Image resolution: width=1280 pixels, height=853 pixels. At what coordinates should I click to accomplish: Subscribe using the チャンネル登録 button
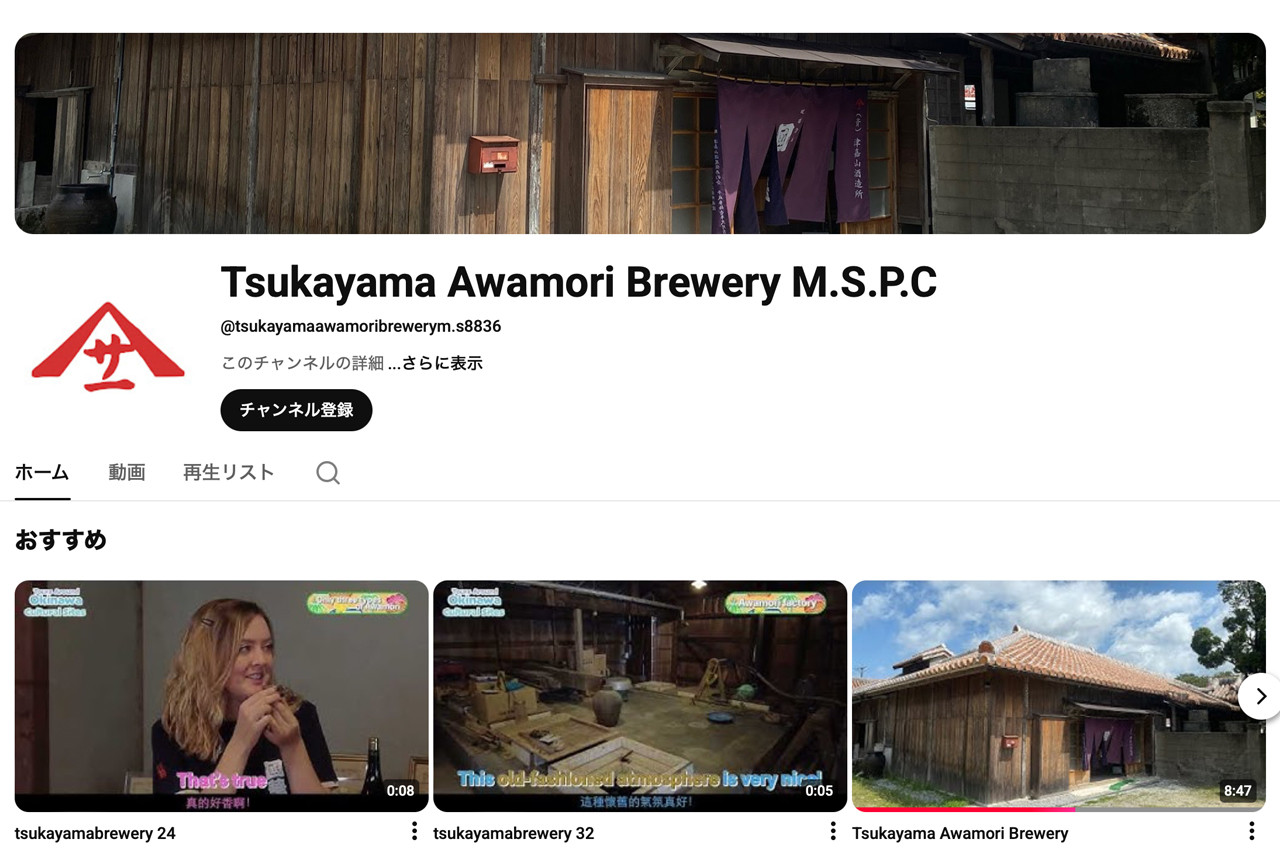coord(296,410)
